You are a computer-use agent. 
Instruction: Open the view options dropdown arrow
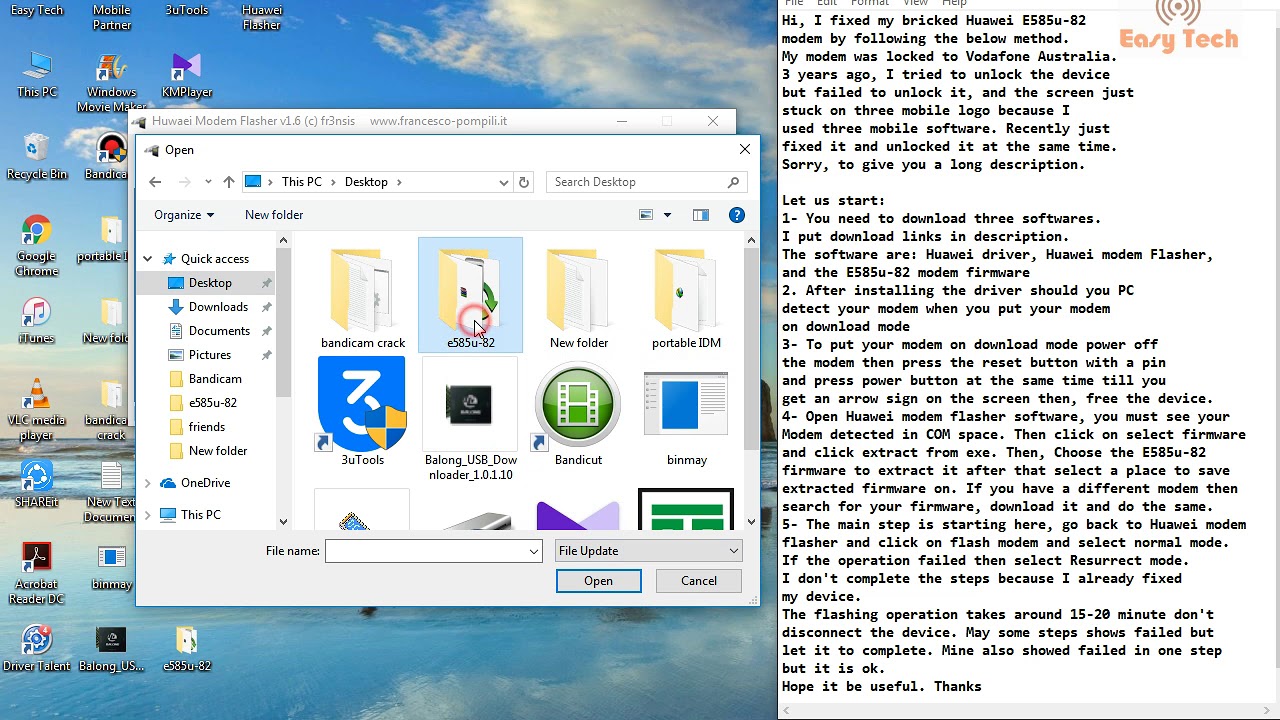point(667,215)
